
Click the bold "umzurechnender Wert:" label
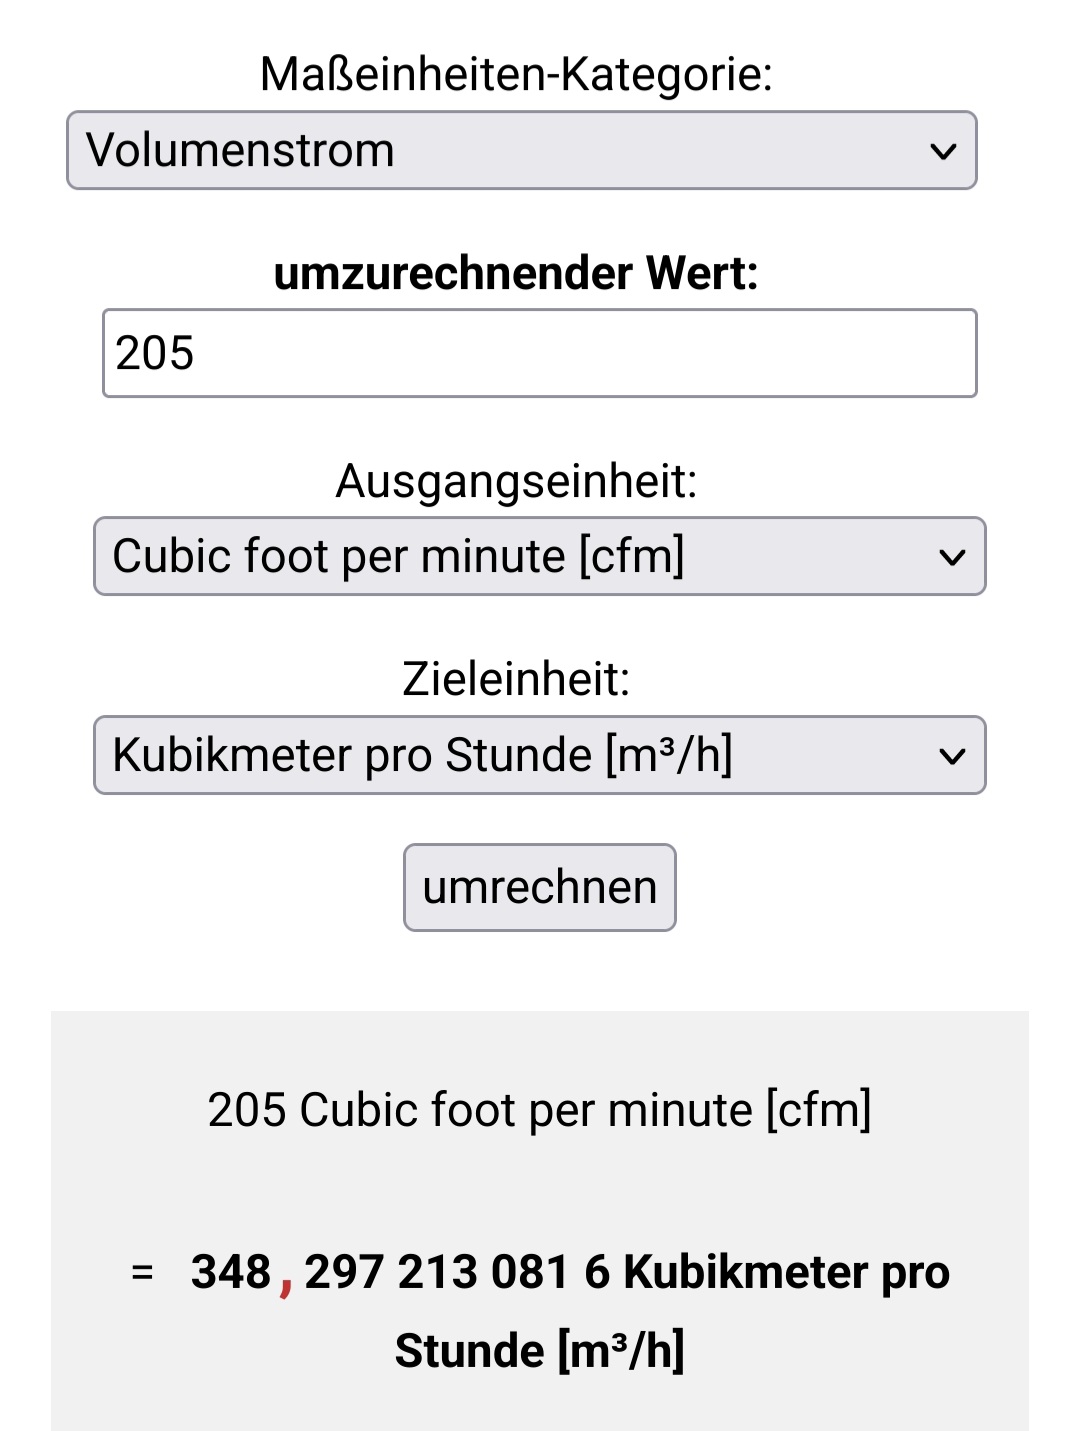516,273
